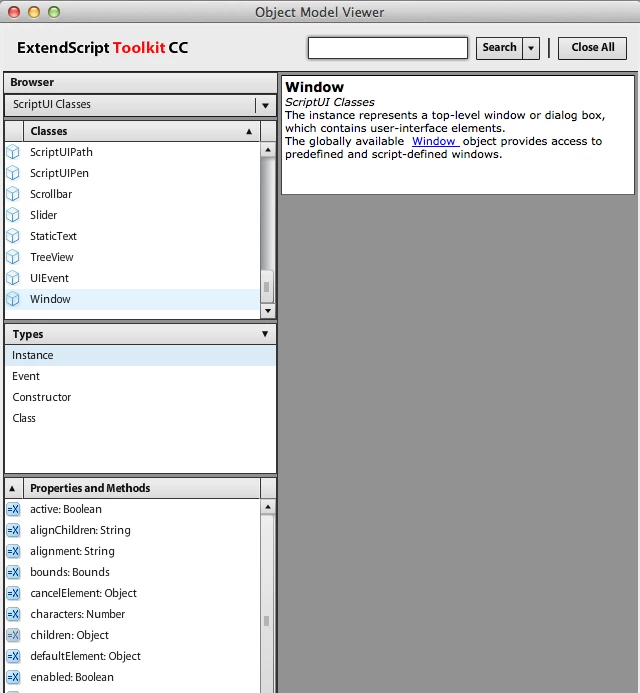This screenshot has width=640, height=693.
Task: Click property icon next to characters: Number
Action: click(13, 614)
